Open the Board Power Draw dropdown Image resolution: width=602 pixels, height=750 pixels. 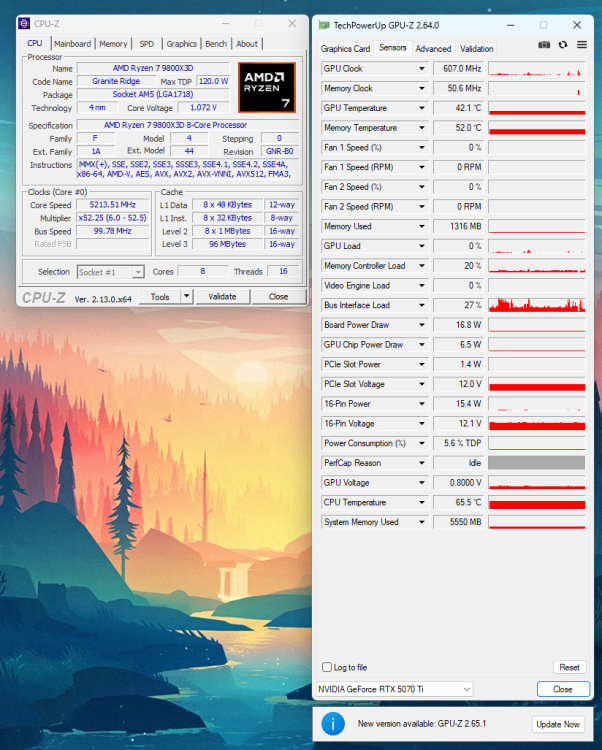click(422, 325)
